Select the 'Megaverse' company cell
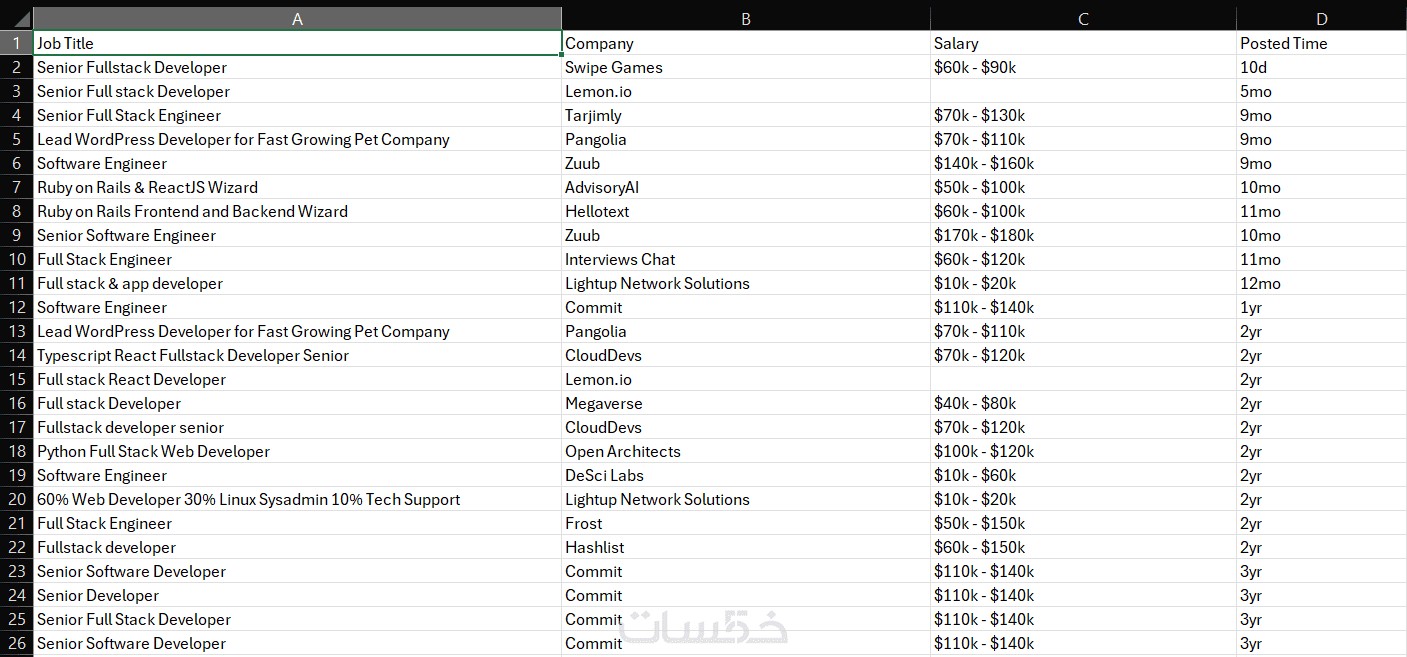The height and width of the screenshot is (657, 1407). [x=746, y=403]
